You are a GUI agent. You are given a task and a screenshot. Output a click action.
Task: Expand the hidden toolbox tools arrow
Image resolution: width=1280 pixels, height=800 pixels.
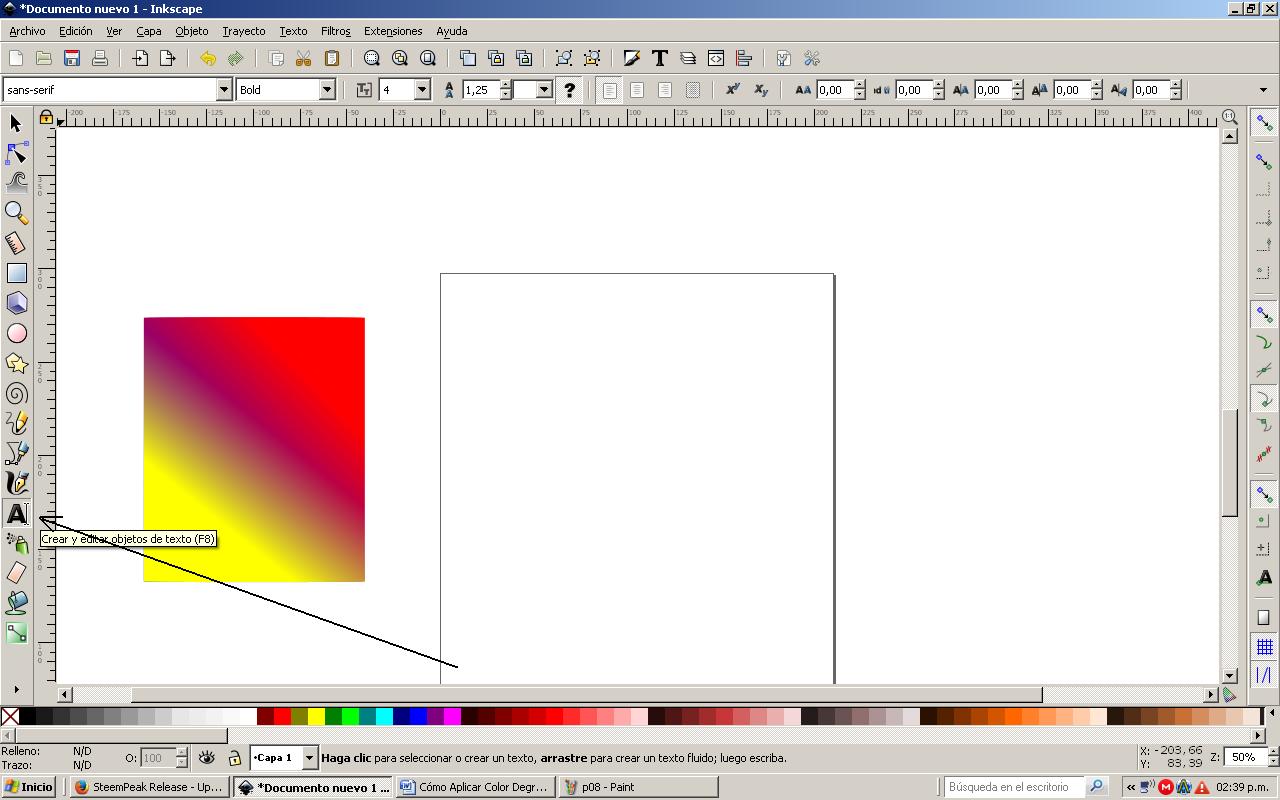pyautogui.click(x=16, y=689)
